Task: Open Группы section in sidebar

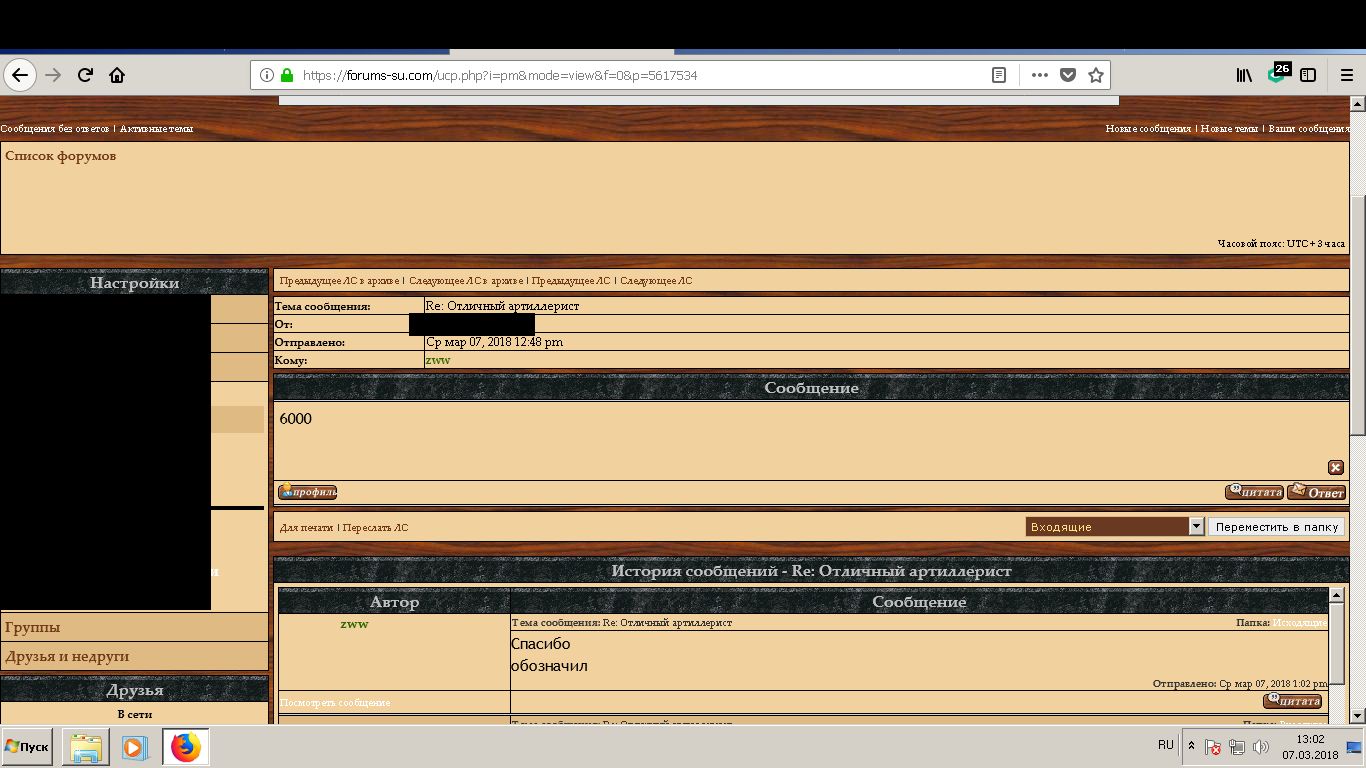Action: click(33, 627)
